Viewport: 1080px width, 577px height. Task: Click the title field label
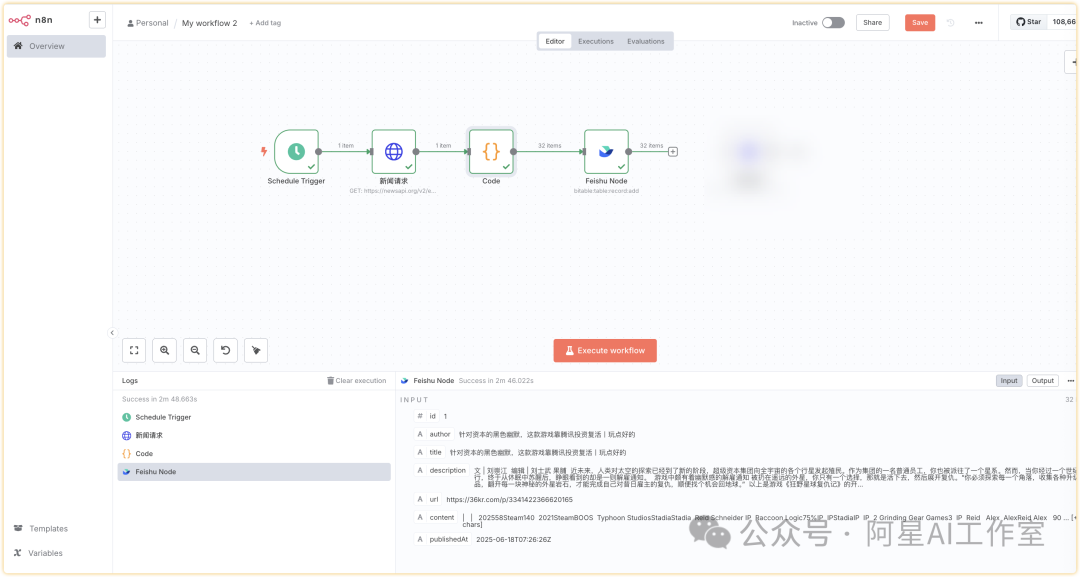[x=435, y=452]
